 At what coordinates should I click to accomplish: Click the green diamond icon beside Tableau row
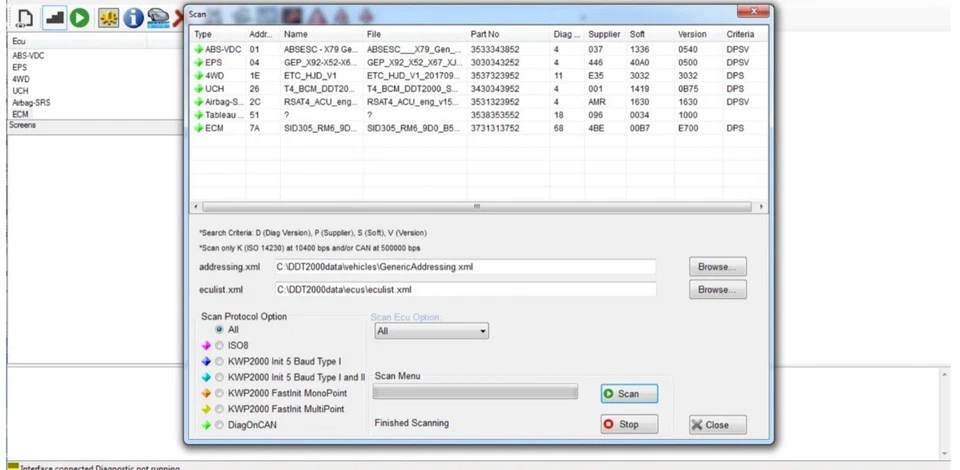click(198, 114)
